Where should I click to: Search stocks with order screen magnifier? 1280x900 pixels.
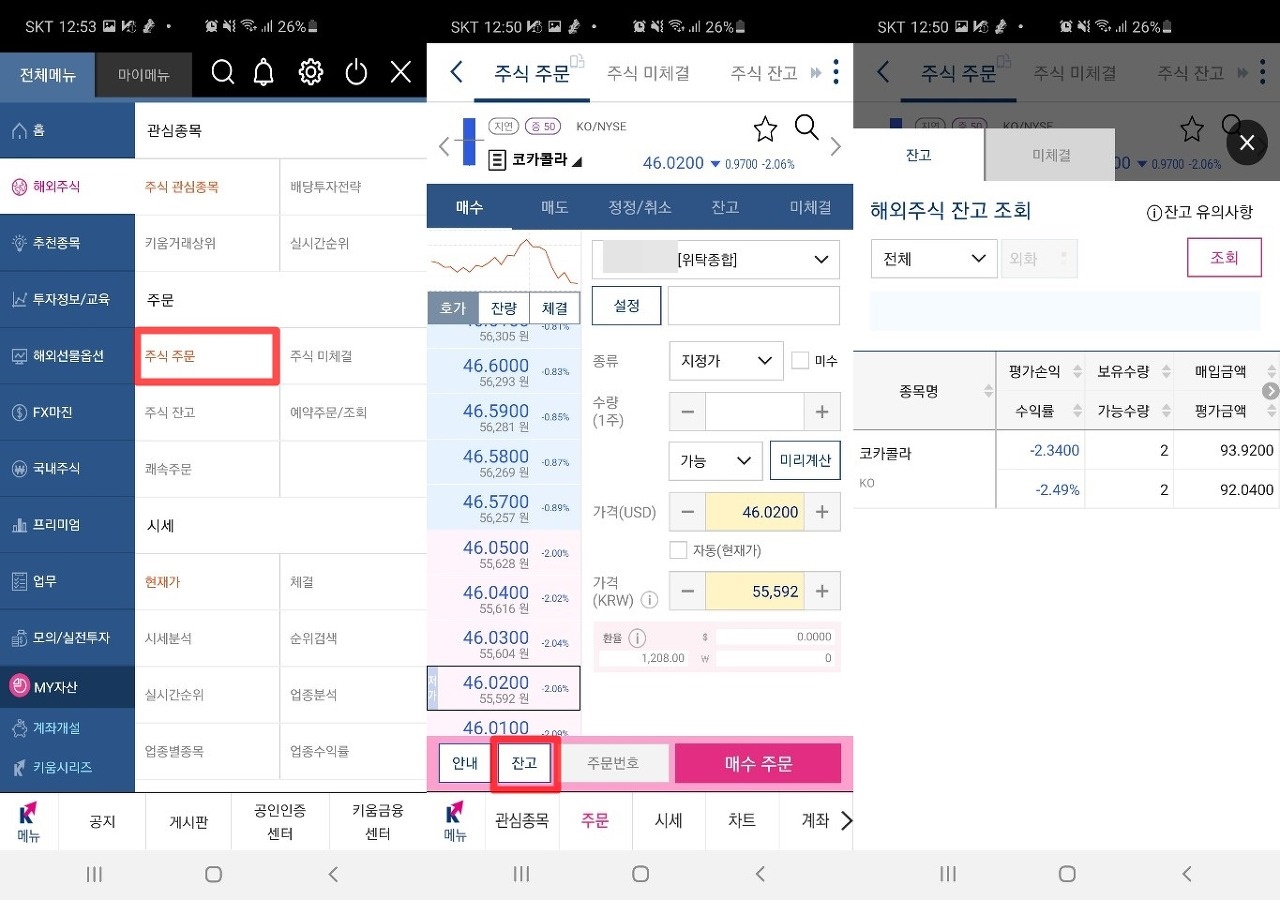(807, 127)
